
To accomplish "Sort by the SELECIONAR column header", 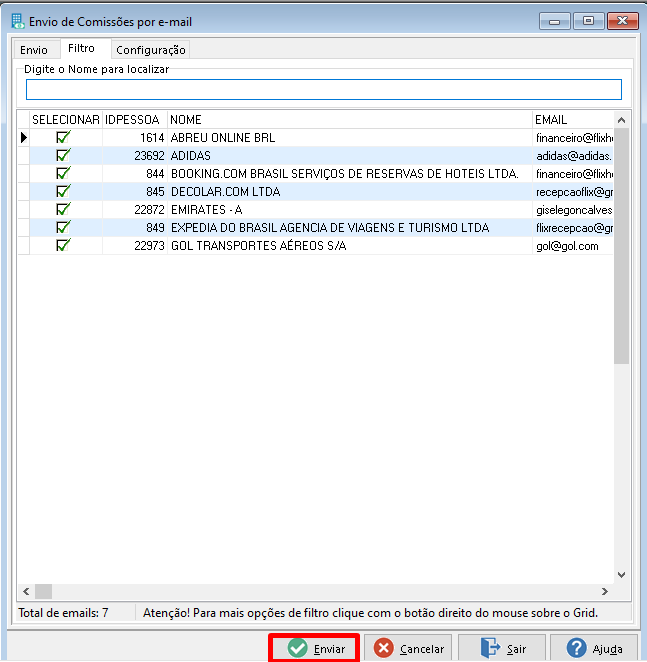I will tap(66, 120).
